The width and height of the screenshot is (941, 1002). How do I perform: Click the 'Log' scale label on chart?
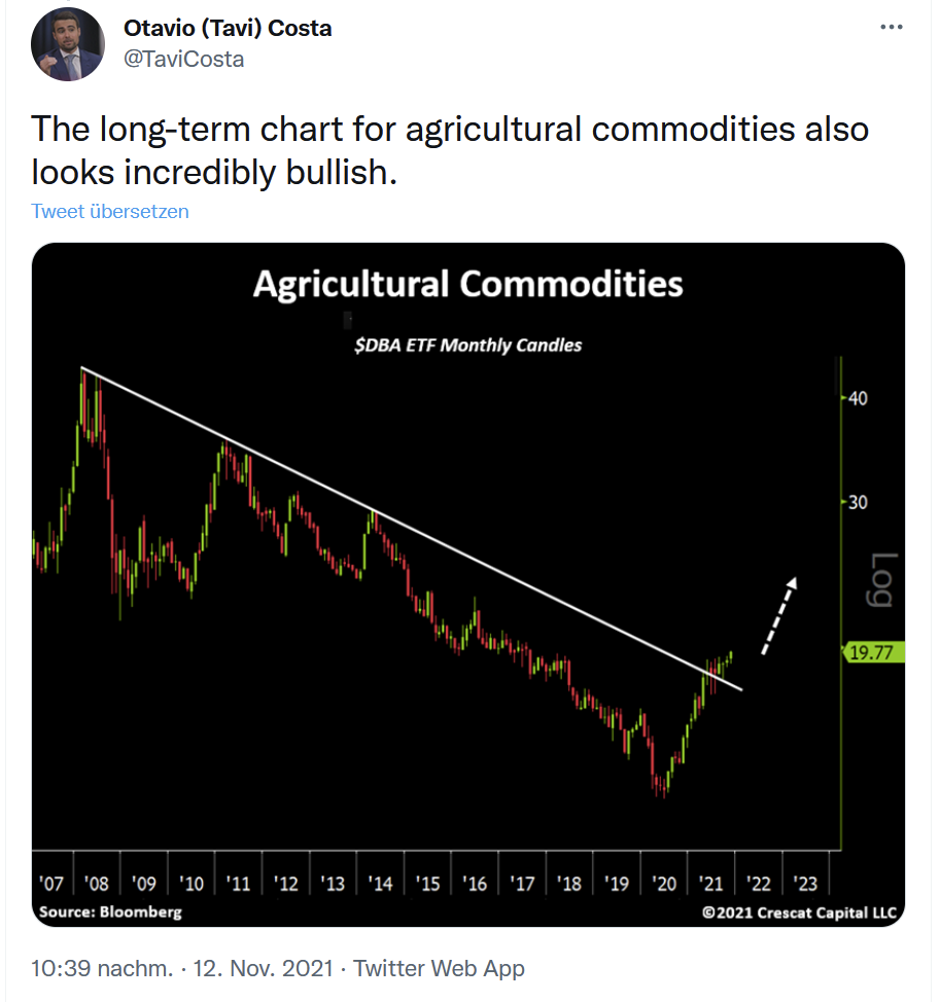(x=882, y=580)
